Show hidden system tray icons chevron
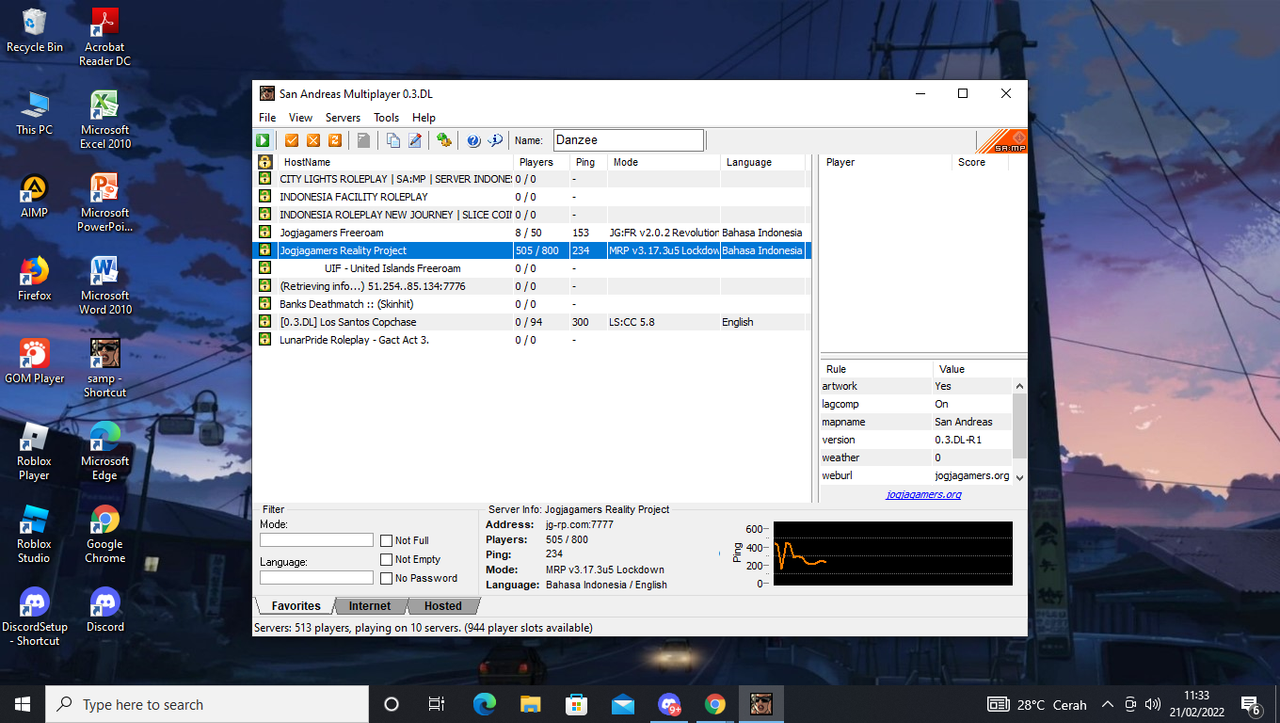 1107,704
